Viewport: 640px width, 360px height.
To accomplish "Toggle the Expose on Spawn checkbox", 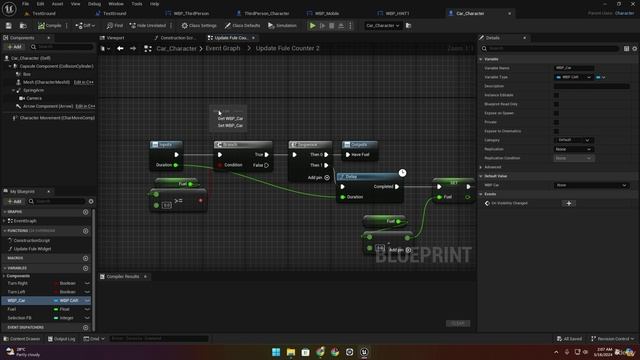I will [x=556, y=113].
